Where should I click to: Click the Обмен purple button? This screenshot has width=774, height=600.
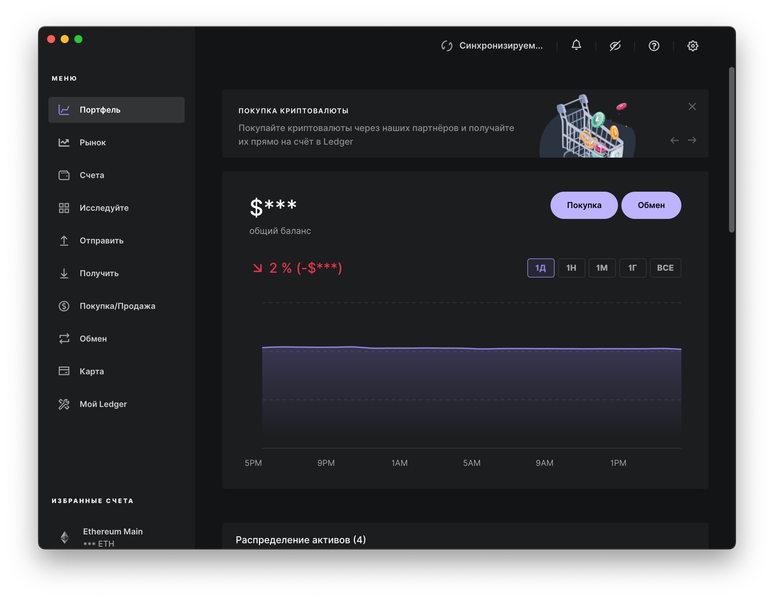click(x=651, y=205)
